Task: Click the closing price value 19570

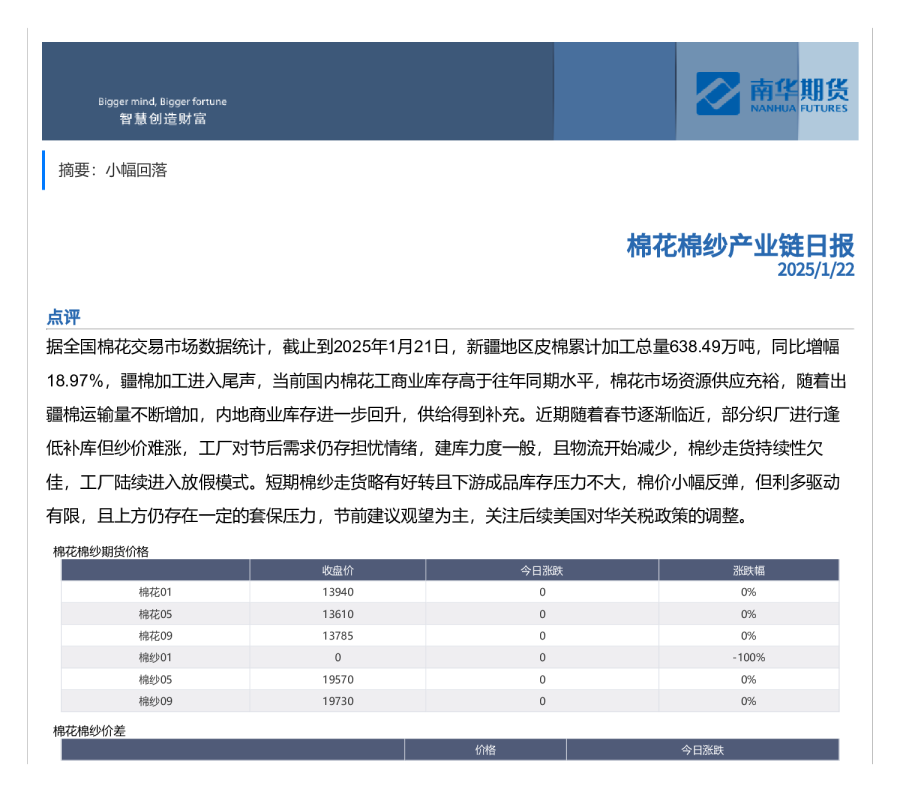Action: click(x=337, y=680)
